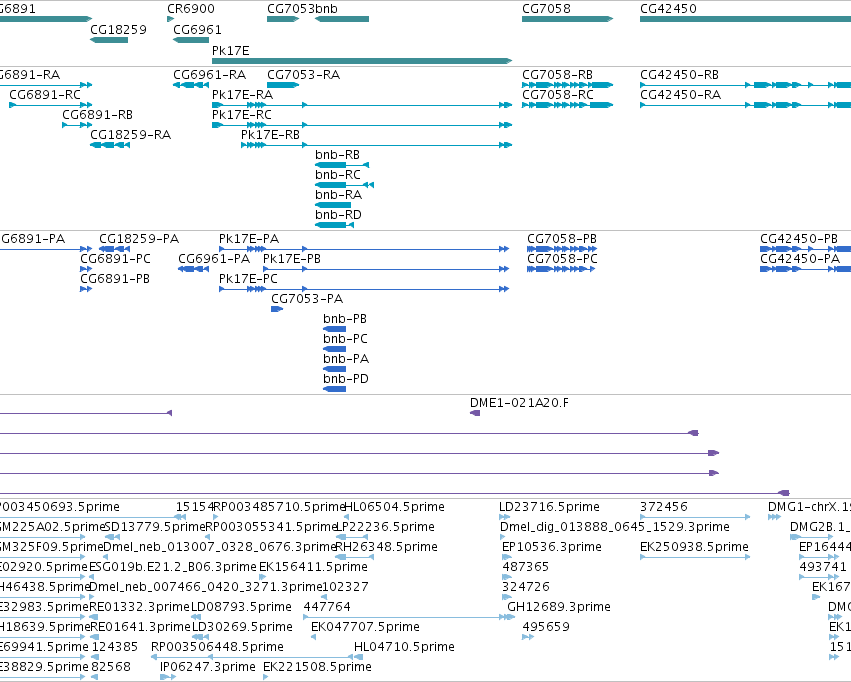Select protein bnb-PA
Screen dimensions: 851x682
[x=334, y=369]
